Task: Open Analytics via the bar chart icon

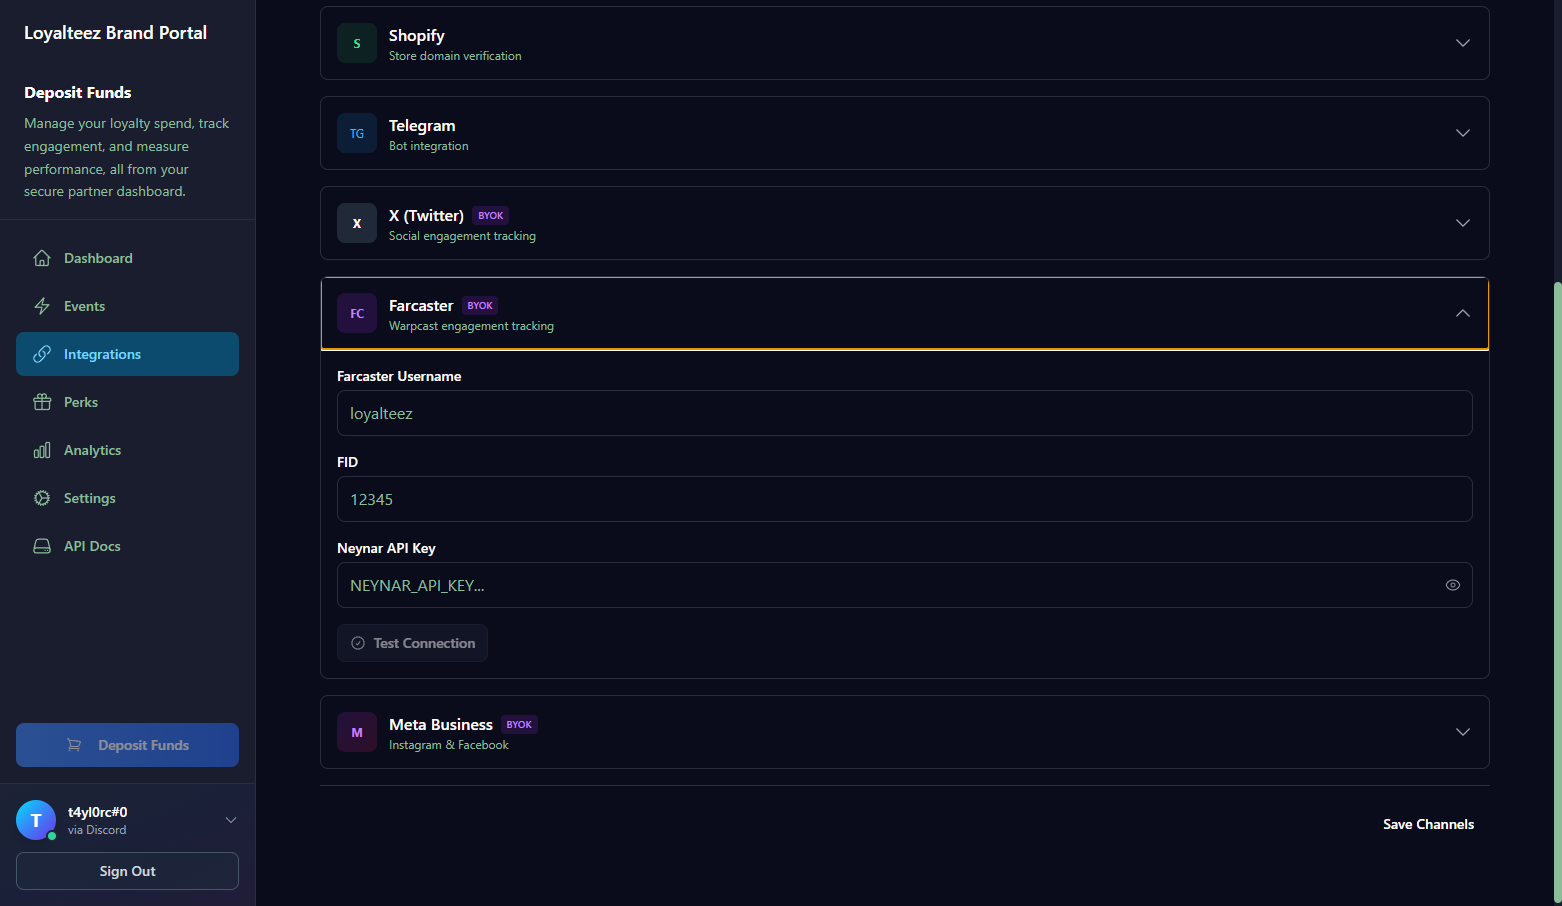Action: click(42, 449)
